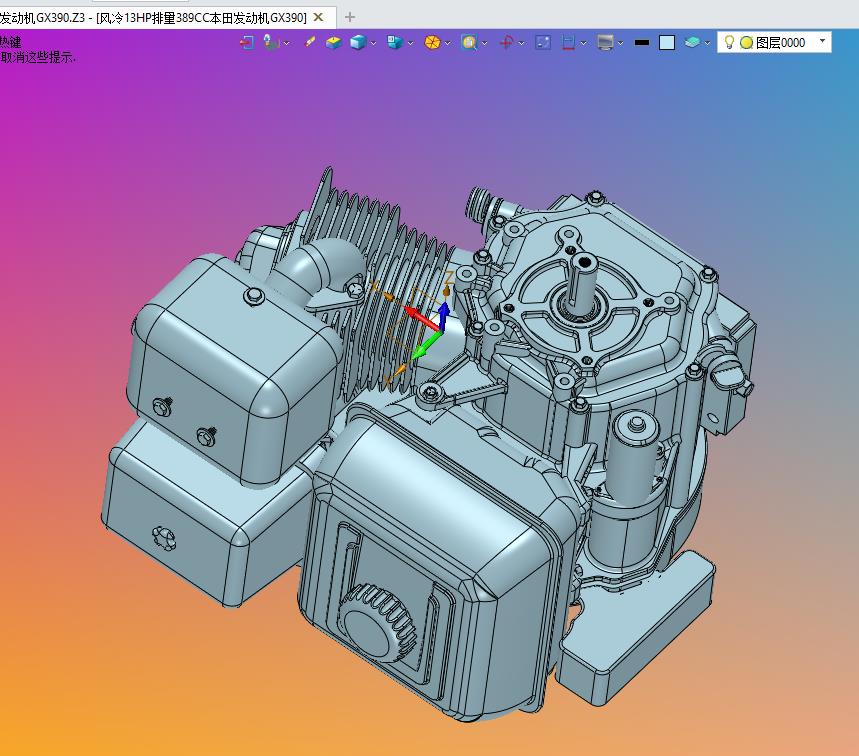Click the green Y axis arrow of triad

coord(427,346)
